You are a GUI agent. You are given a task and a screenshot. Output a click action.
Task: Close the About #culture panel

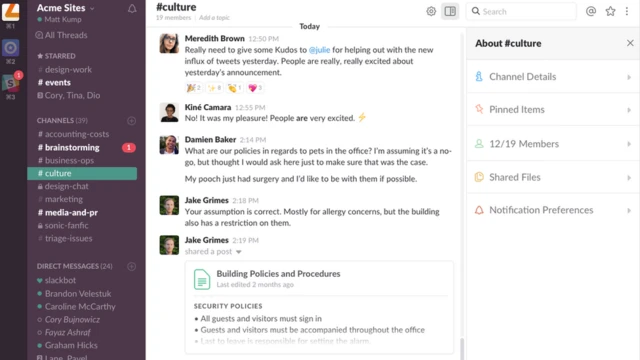[x=630, y=43]
